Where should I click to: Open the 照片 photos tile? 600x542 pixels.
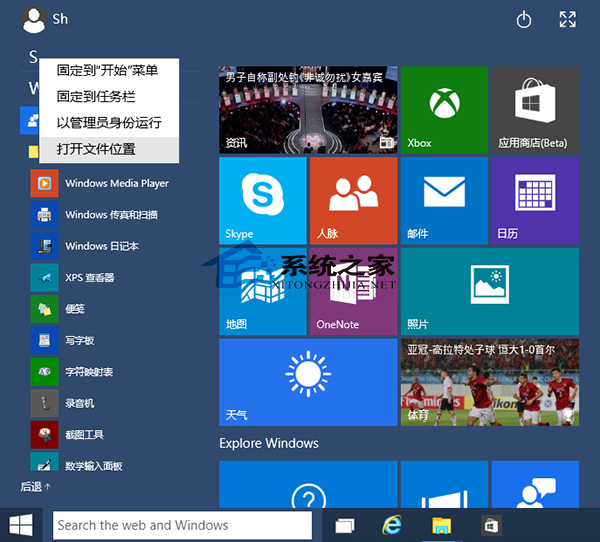490,292
